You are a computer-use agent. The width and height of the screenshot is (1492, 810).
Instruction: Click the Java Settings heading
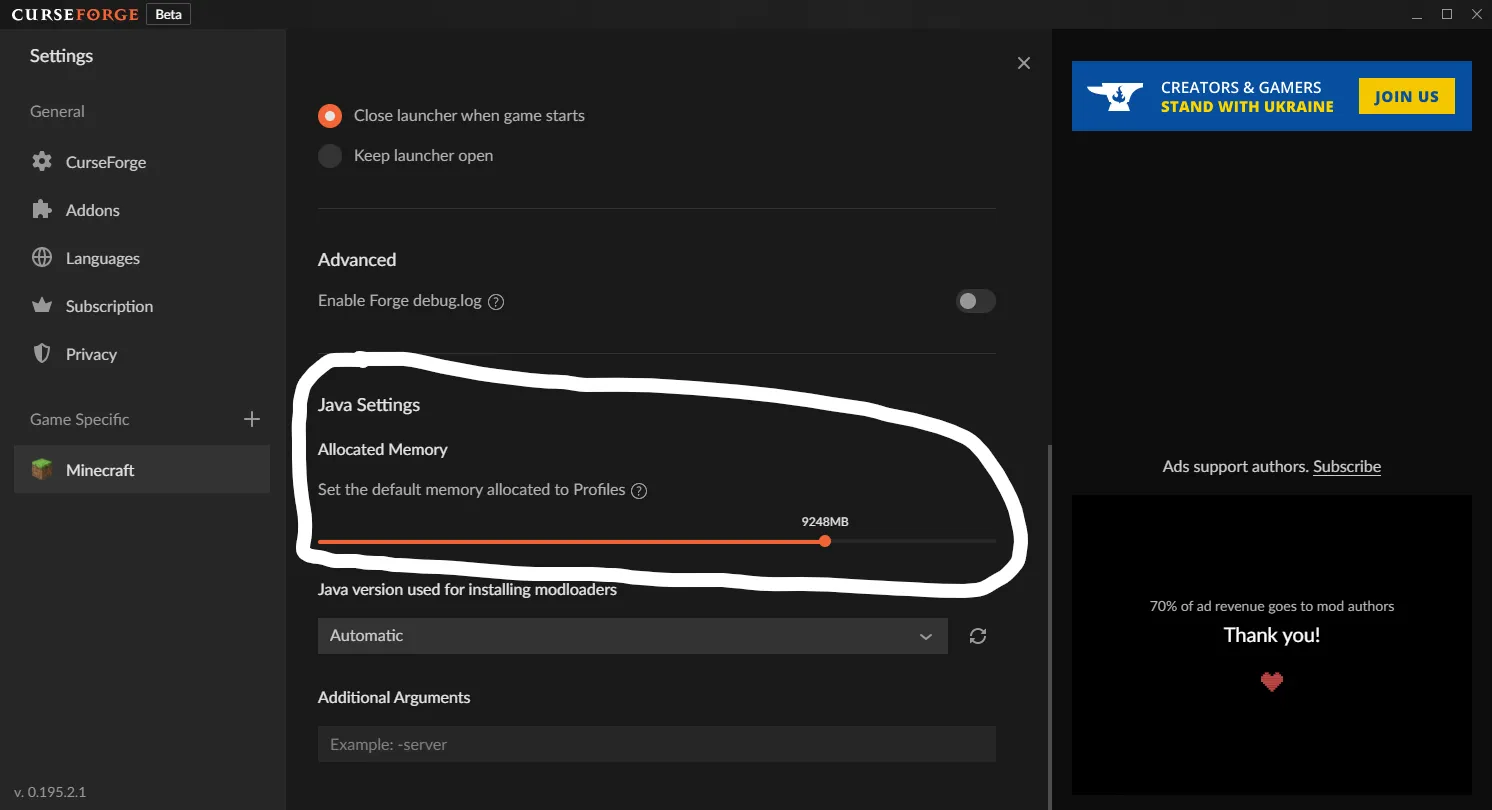pyautogui.click(x=369, y=405)
